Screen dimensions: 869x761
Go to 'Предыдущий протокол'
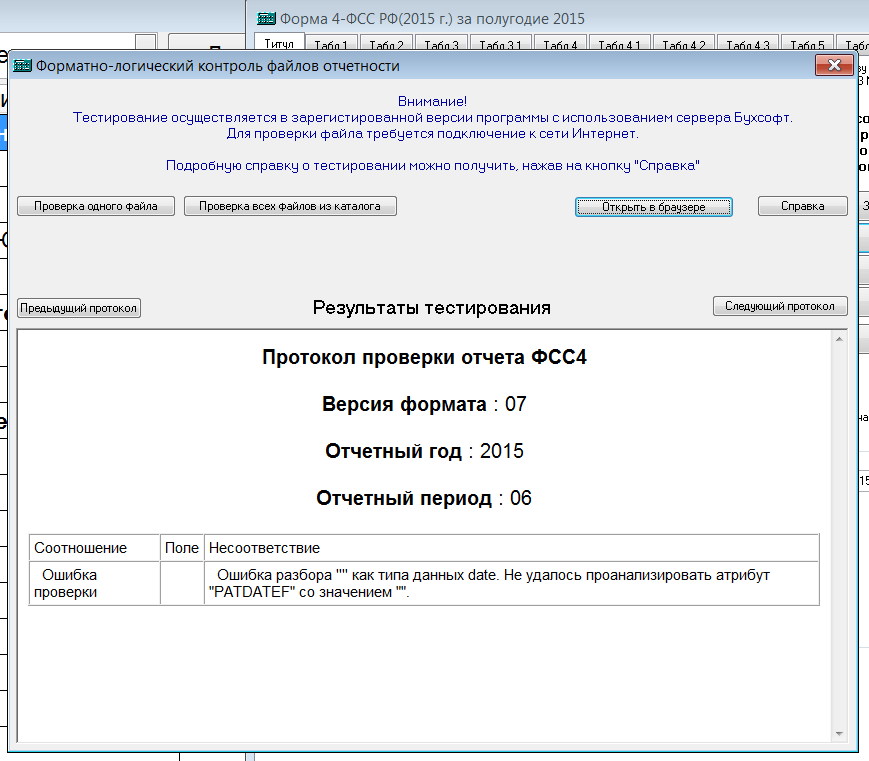point(79,308)
